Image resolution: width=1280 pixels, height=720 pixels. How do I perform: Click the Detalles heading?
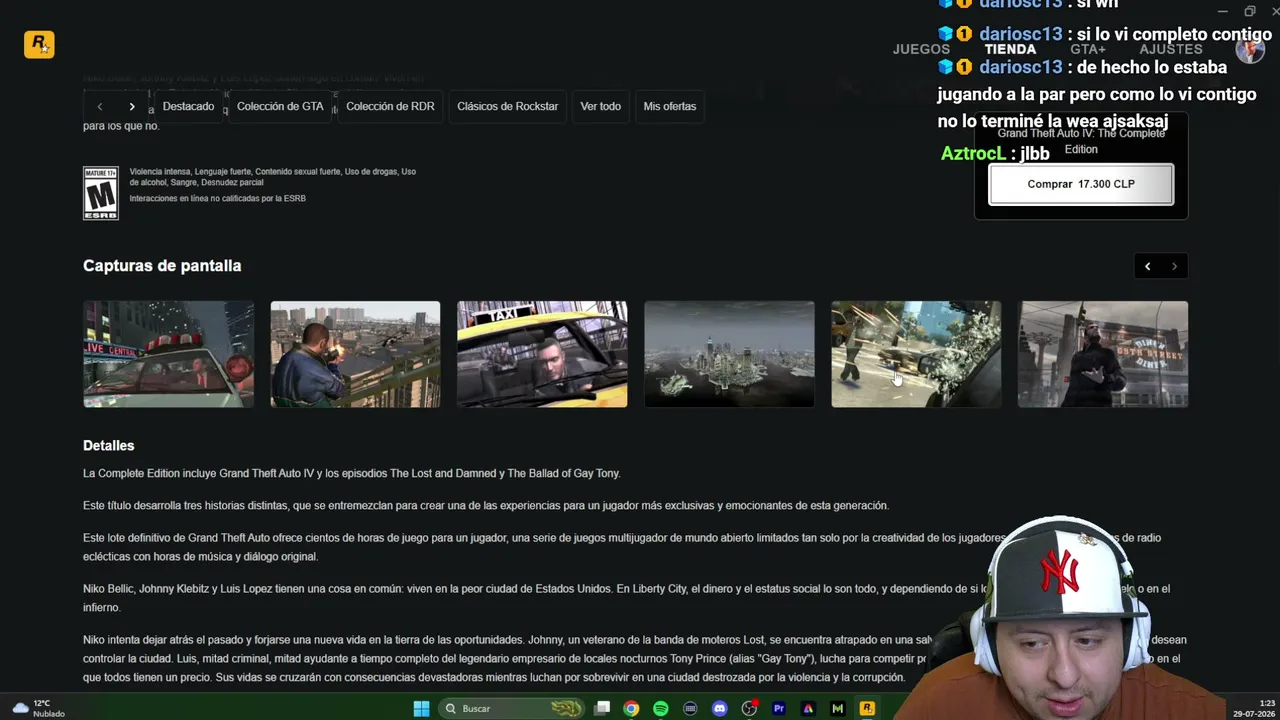108,446
